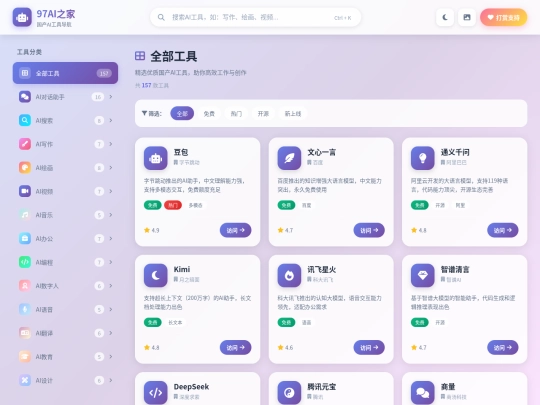Click the DeepSeek code icon

(156, 392)
